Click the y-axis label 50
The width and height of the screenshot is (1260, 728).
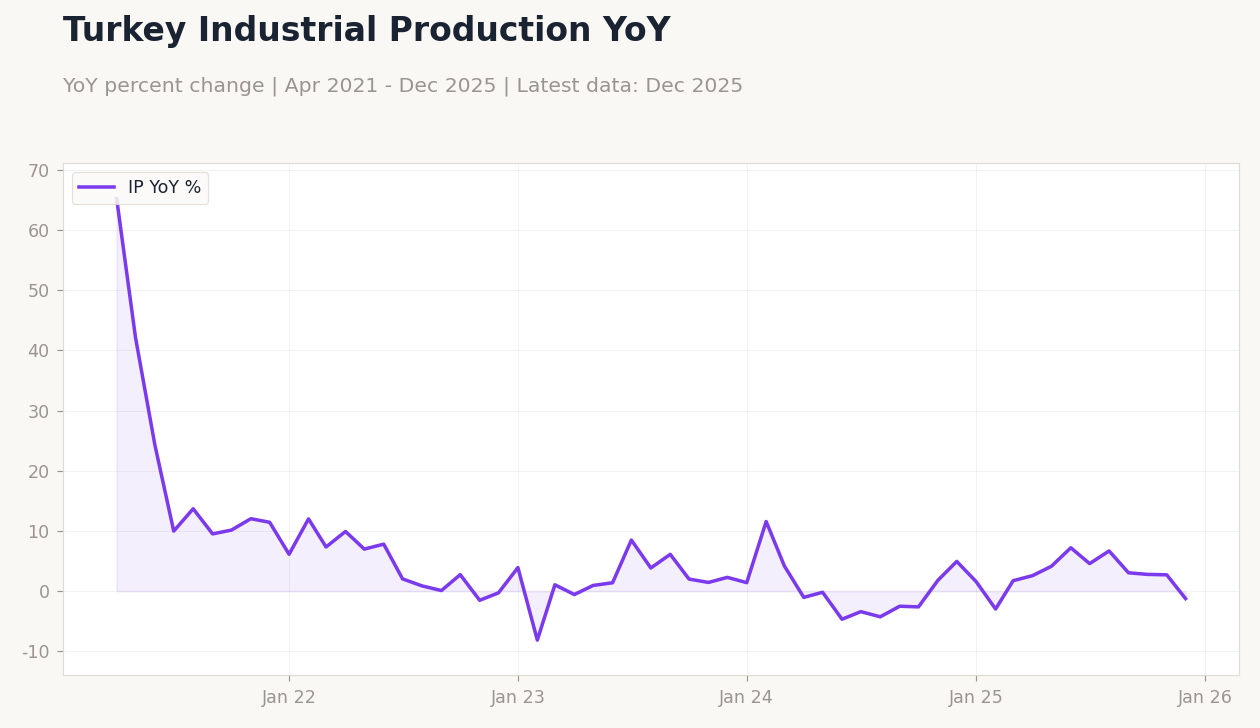38,291
